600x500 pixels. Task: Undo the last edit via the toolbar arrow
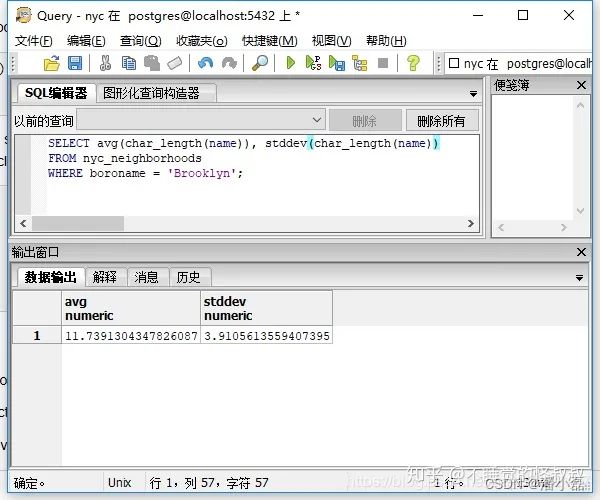[x=205, y=63]
